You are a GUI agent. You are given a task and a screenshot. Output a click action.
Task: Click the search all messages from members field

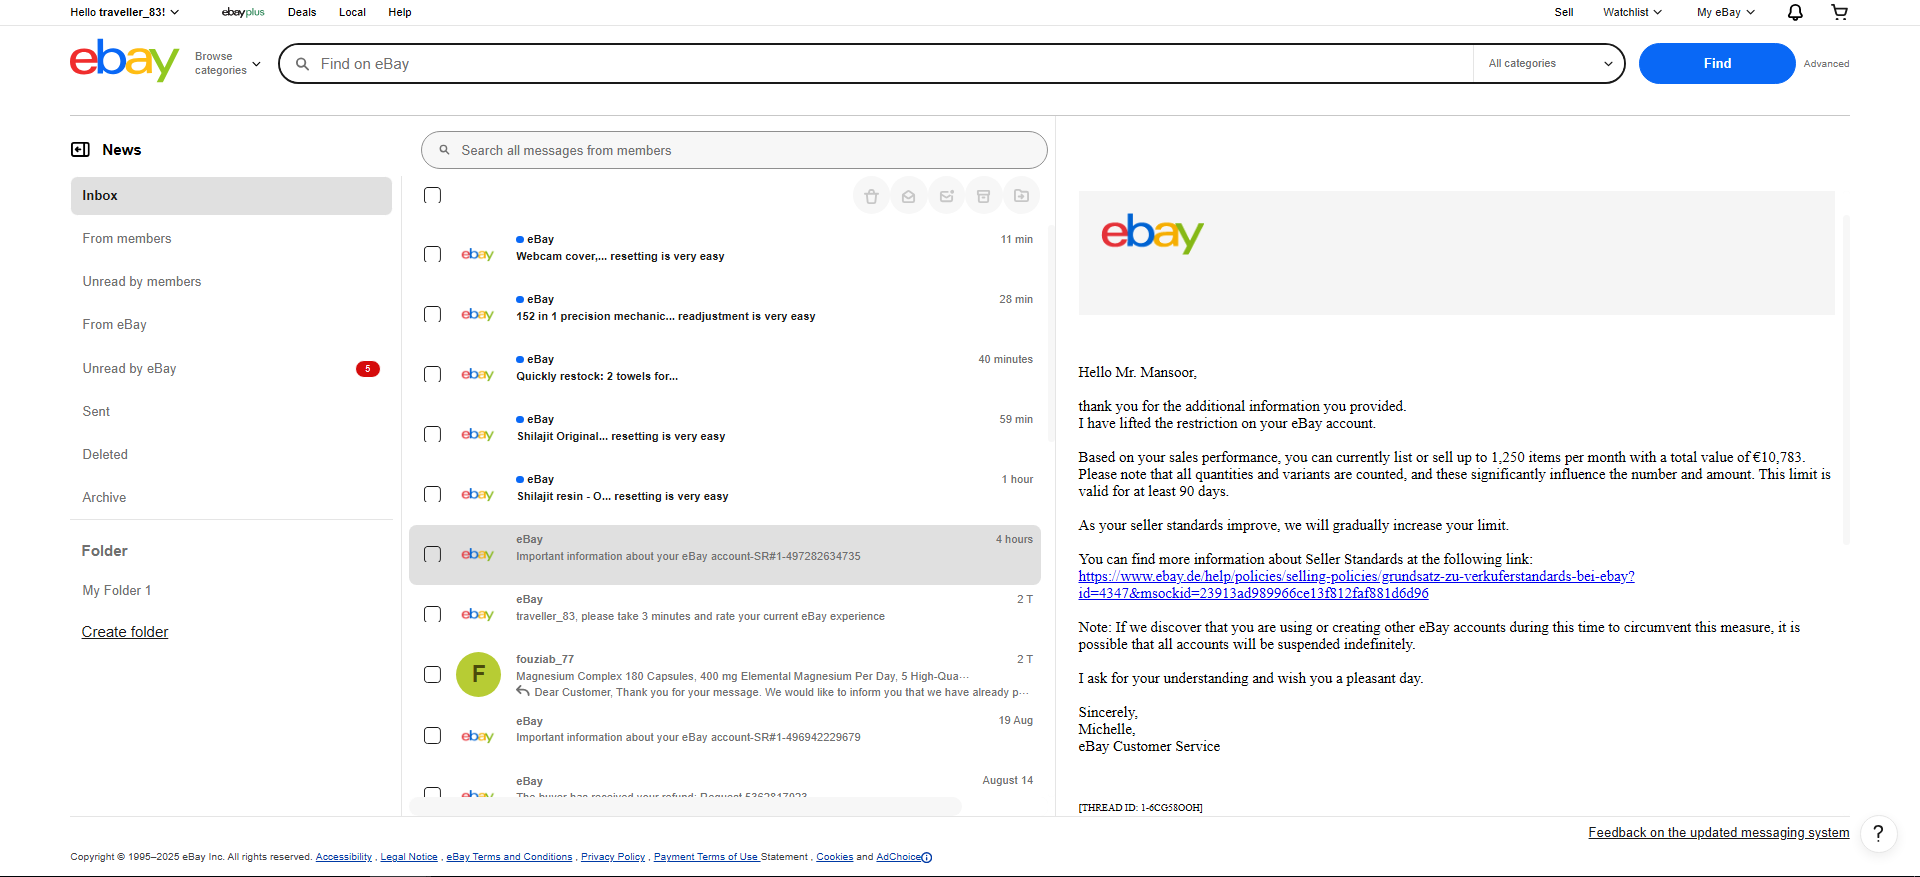click(x=734, y=151)
